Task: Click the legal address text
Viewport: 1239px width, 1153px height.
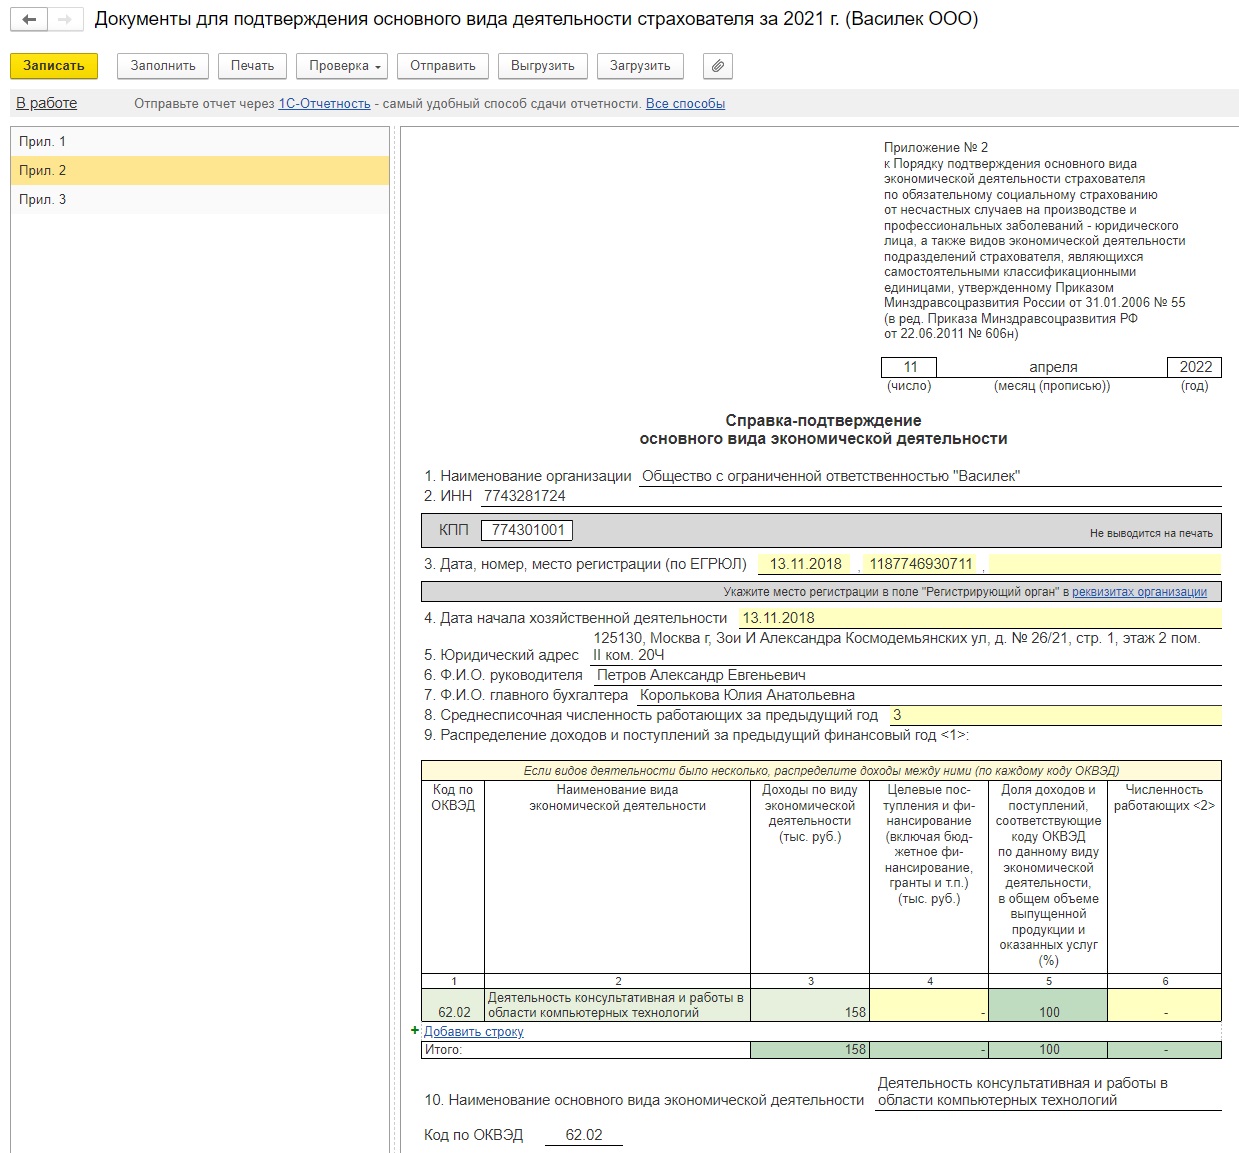Action: pos(896,646)
